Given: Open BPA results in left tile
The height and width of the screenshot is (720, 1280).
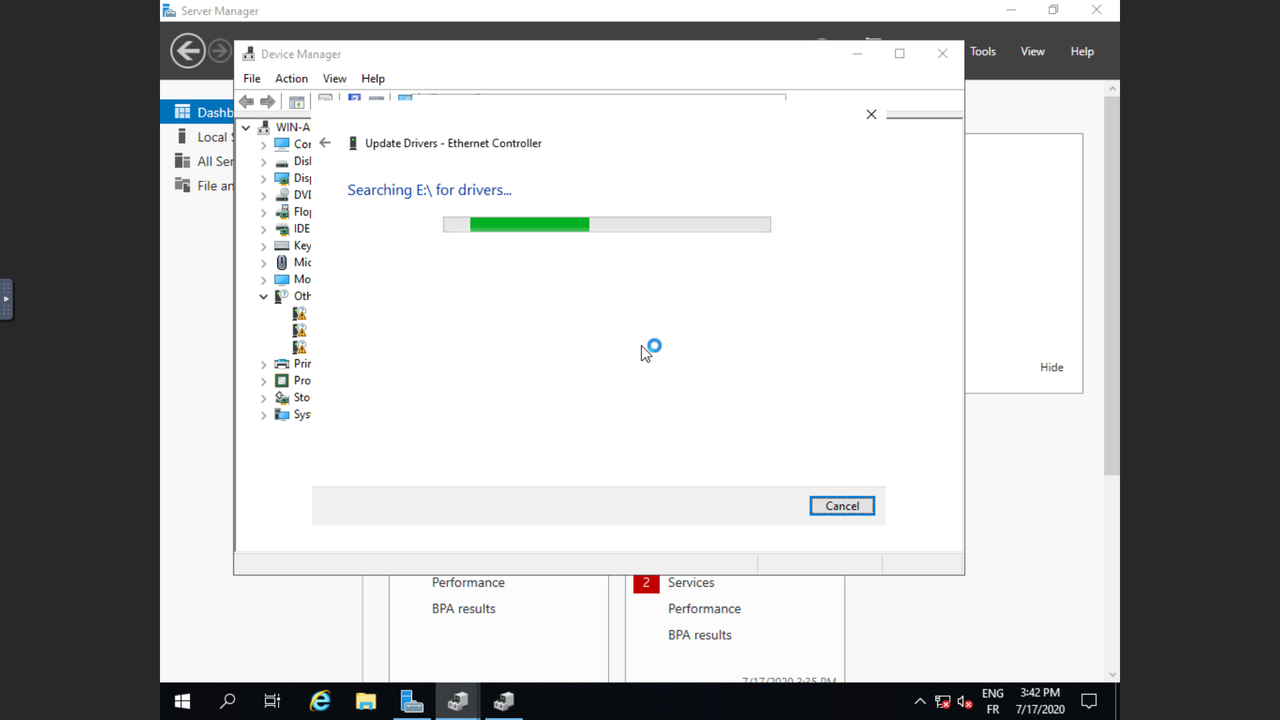Looking at the screenshot, I should click(464, 609).
